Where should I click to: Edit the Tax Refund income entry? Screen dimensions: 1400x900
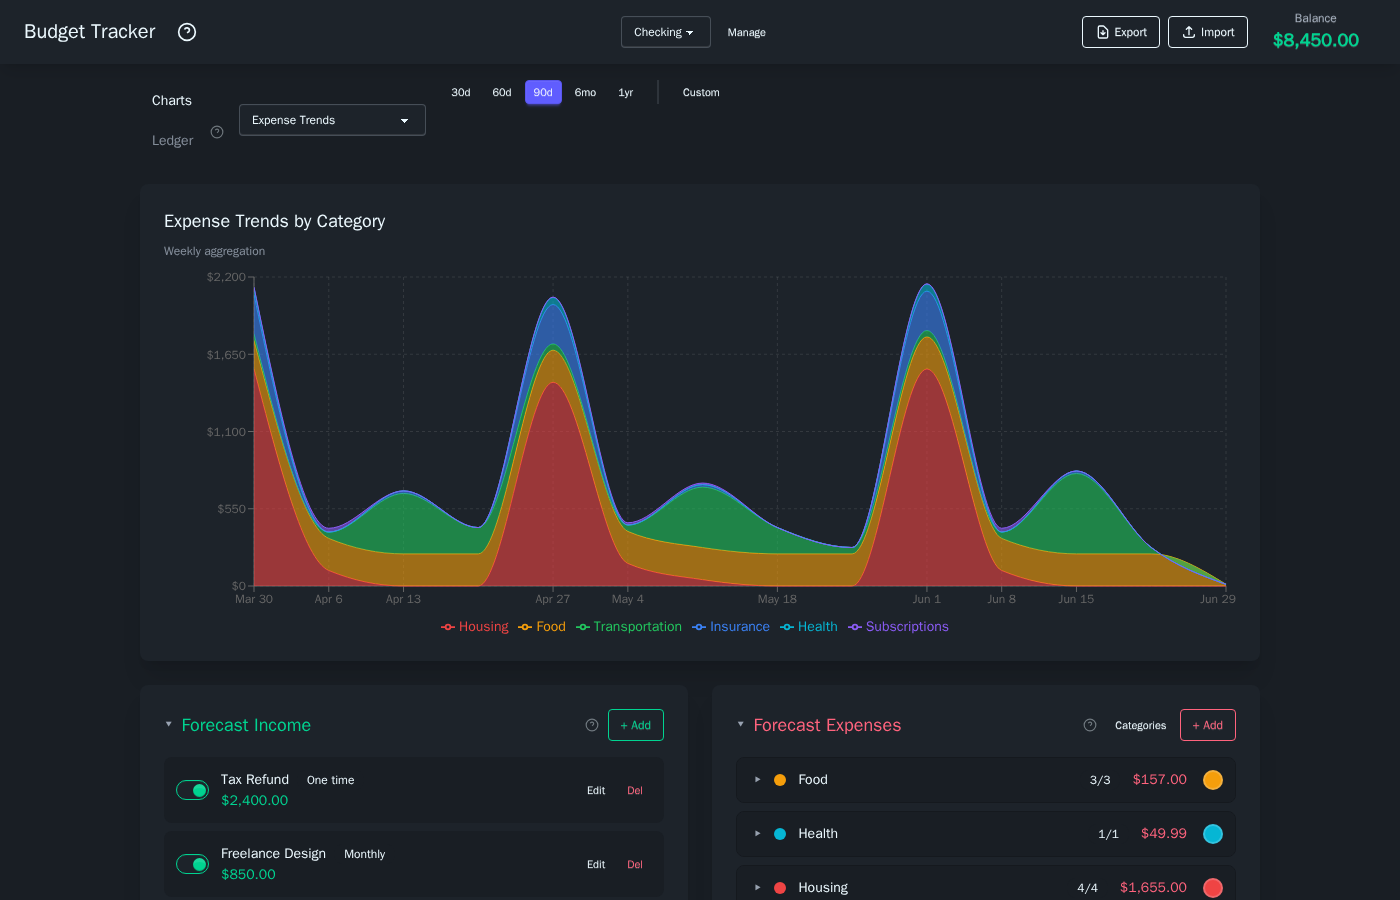[596, 791]
